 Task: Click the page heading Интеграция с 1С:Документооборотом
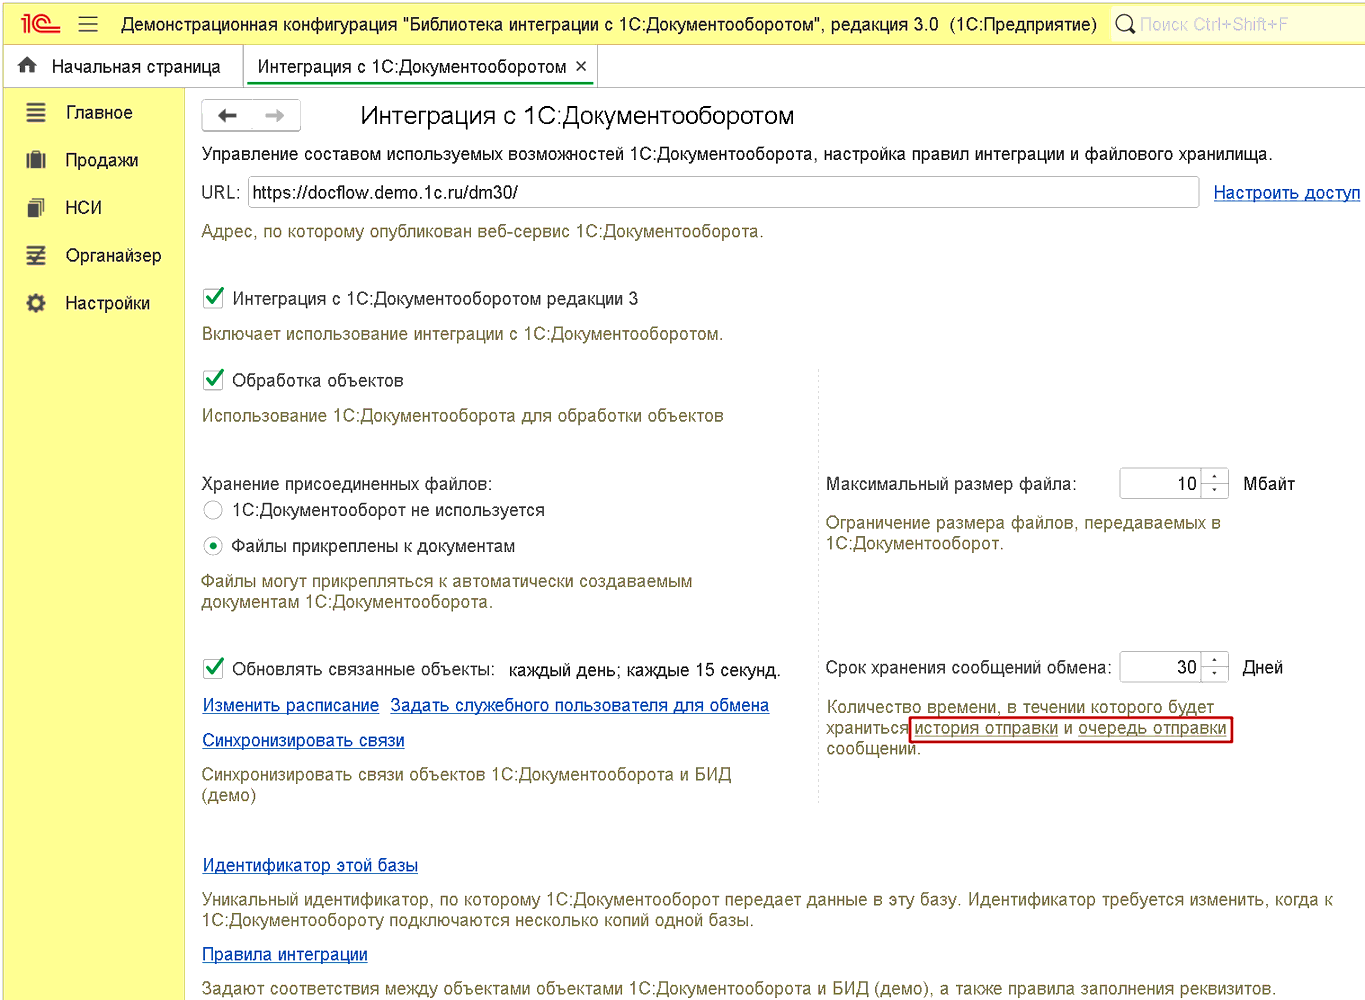577,116
